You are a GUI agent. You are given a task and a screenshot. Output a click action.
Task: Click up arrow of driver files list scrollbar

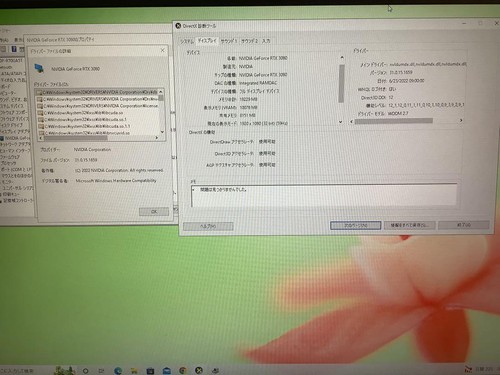click(161, 92)
